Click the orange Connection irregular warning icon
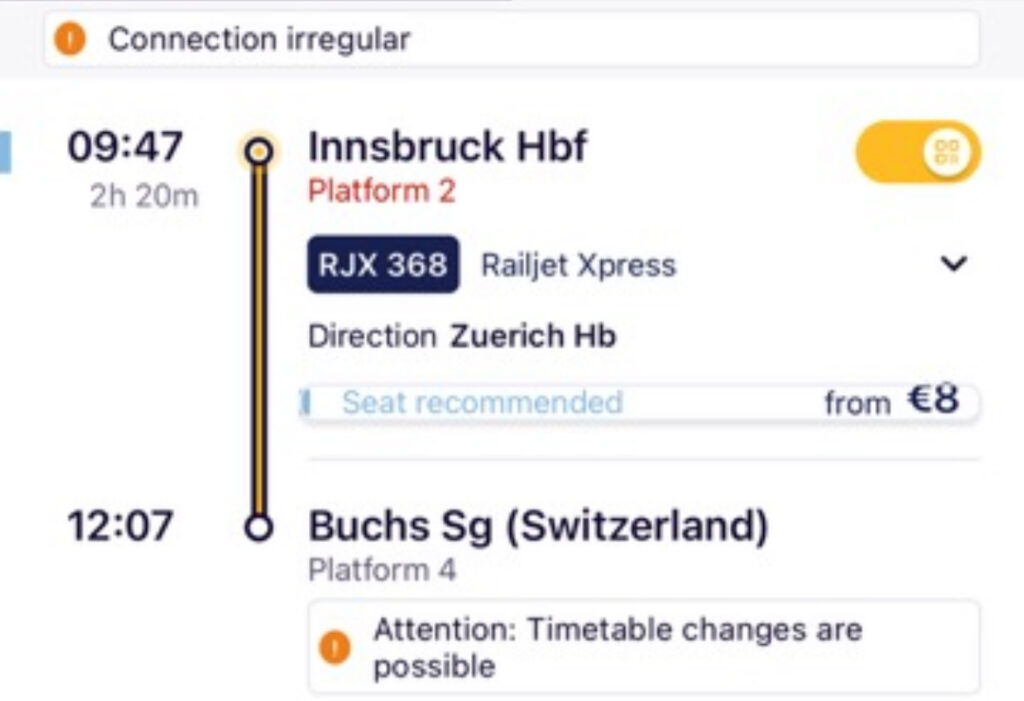Screen dimensions: 1024x701 click(x=70, y=39)
